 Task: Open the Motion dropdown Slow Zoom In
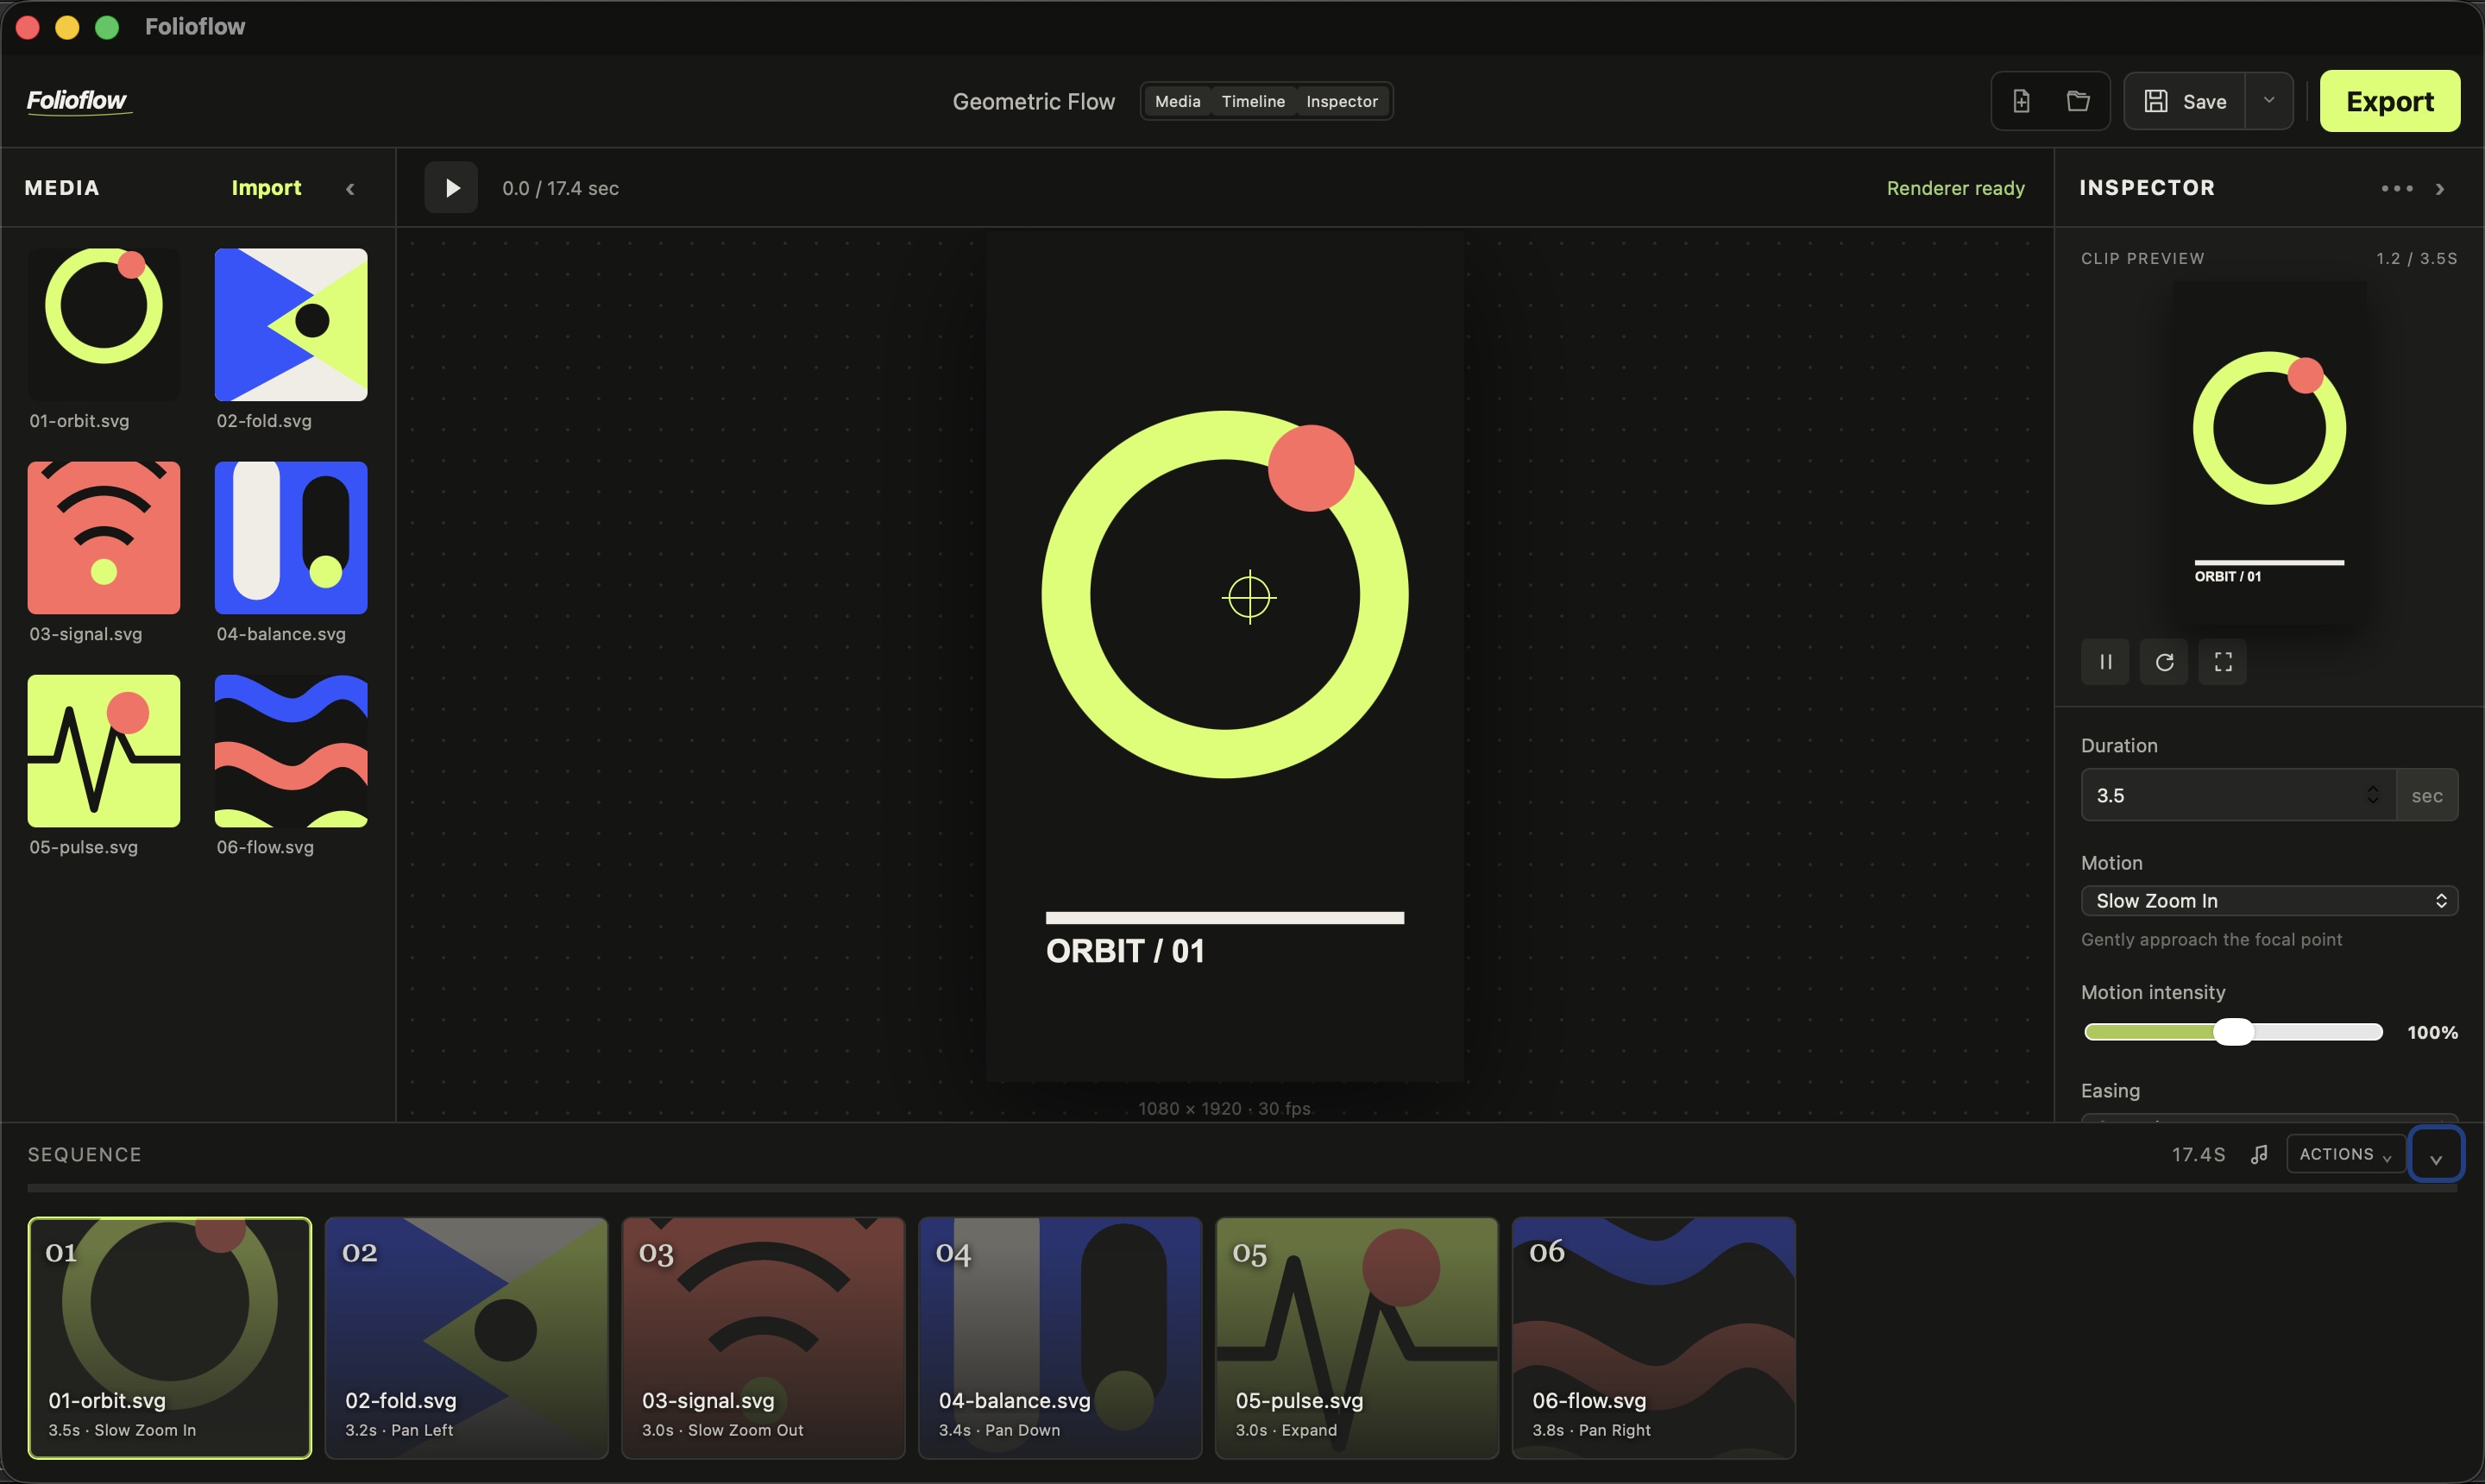point(2269,901)
